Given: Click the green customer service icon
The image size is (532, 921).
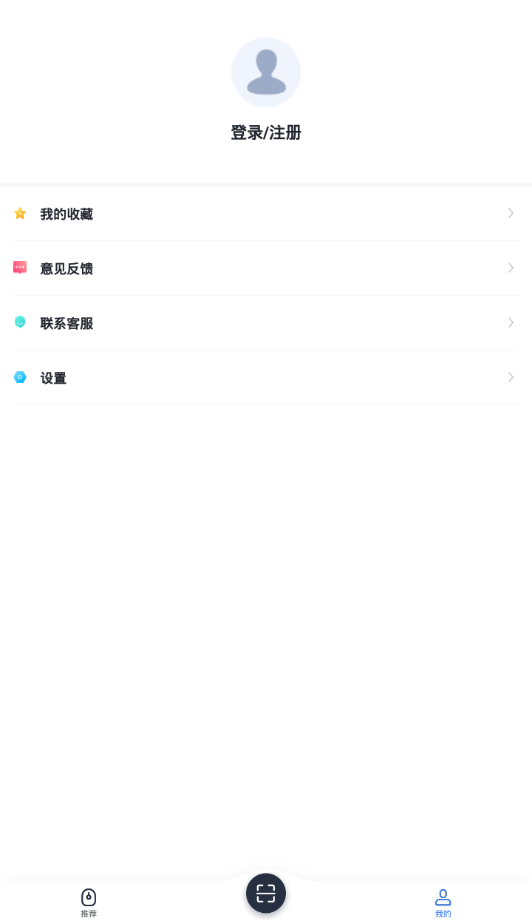Looking at the screenshot, I should 20,322.
